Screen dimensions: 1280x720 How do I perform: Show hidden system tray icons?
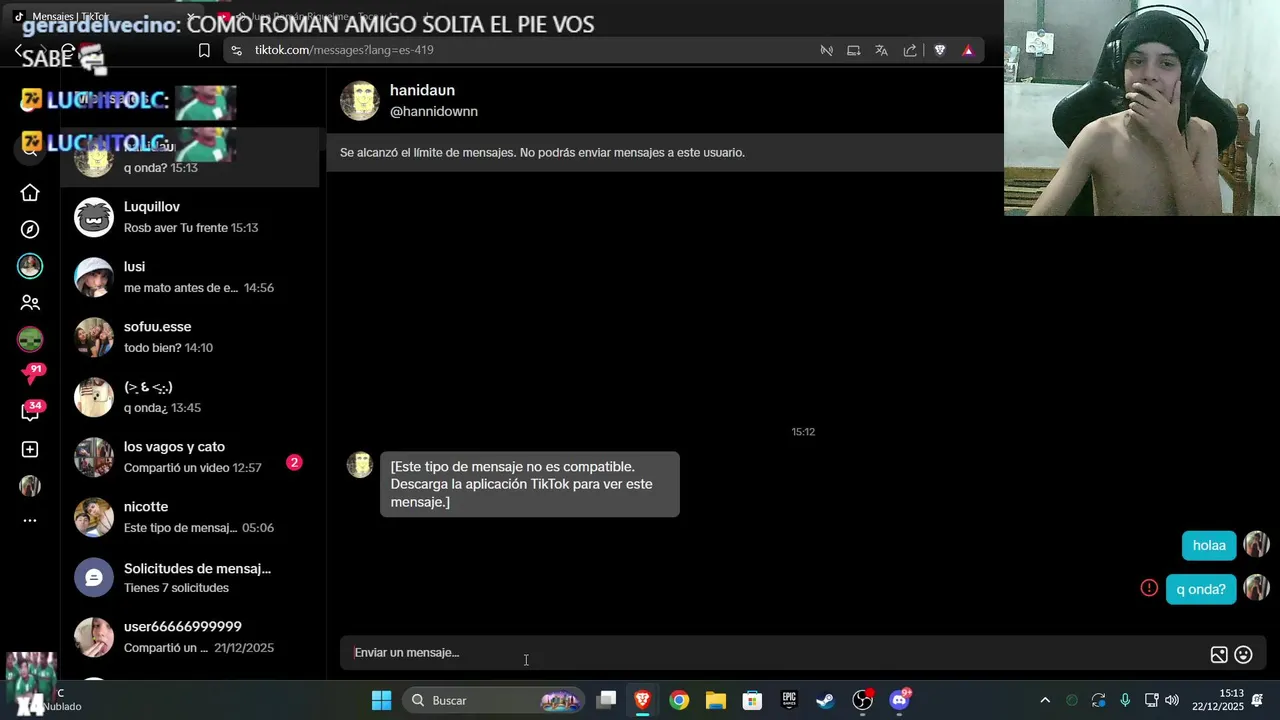pos(1045,700)
